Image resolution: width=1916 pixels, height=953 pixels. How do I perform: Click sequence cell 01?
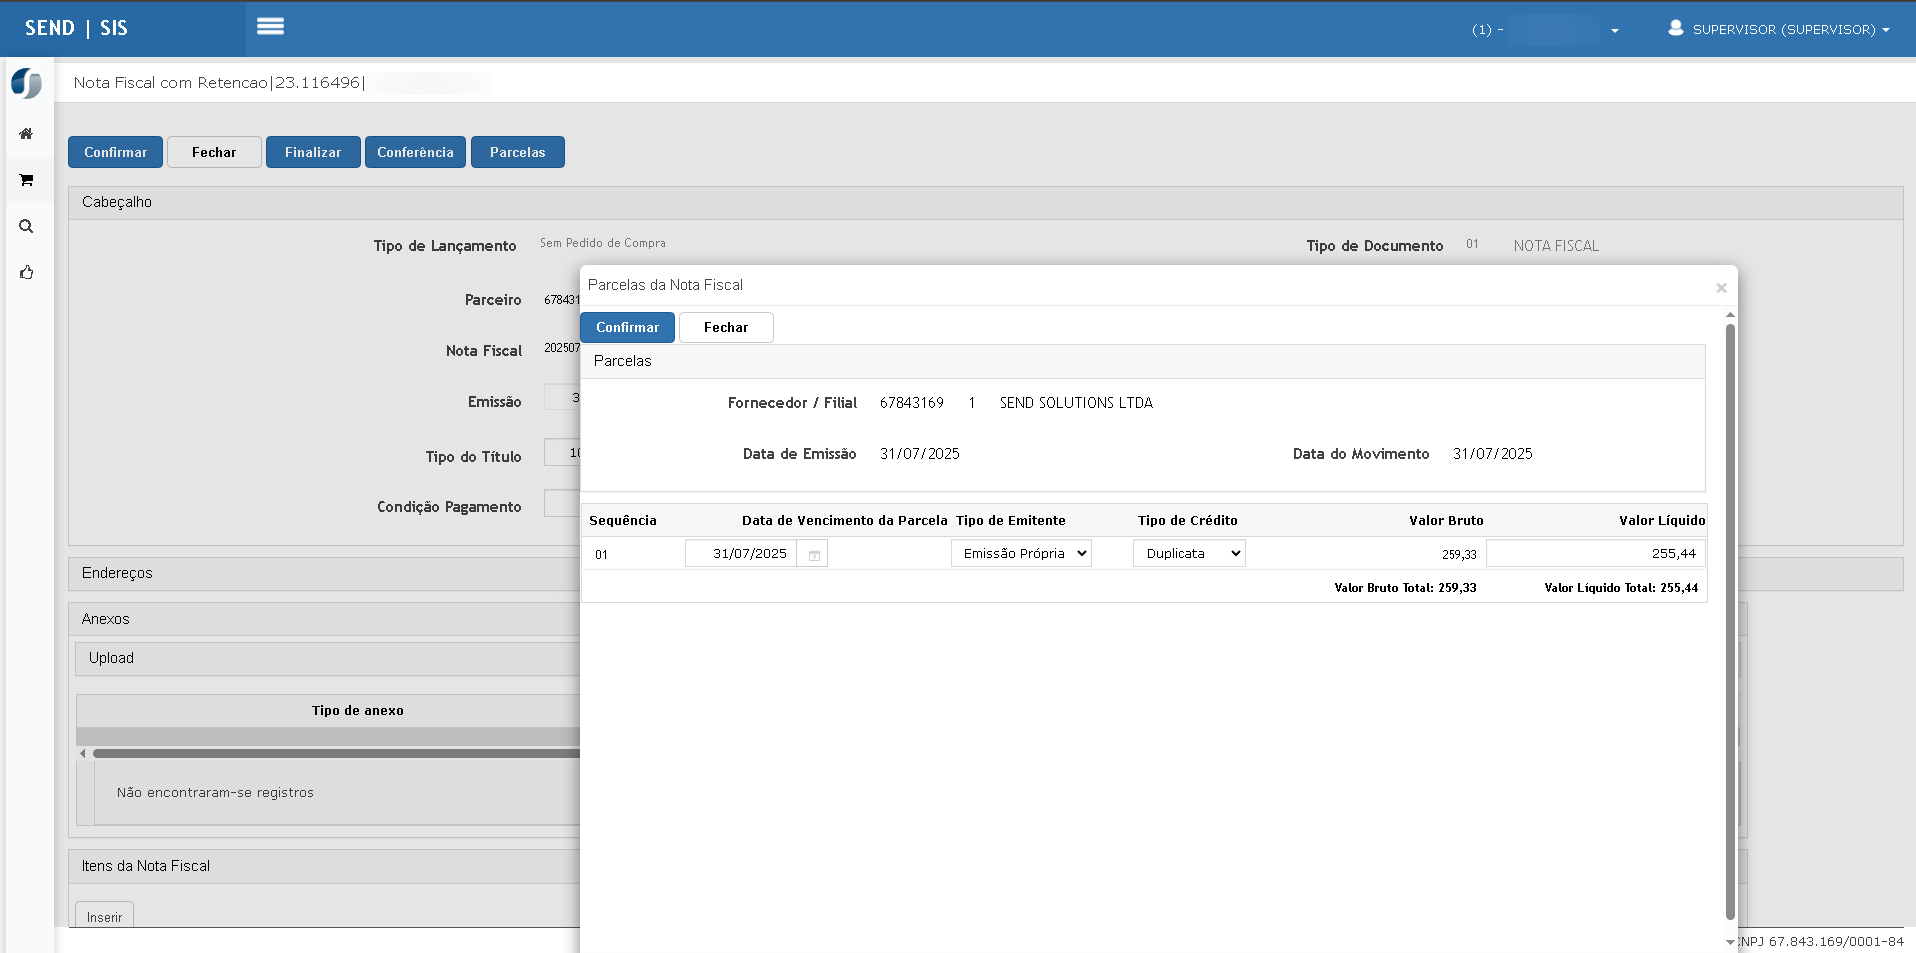[x=601, y=554]
